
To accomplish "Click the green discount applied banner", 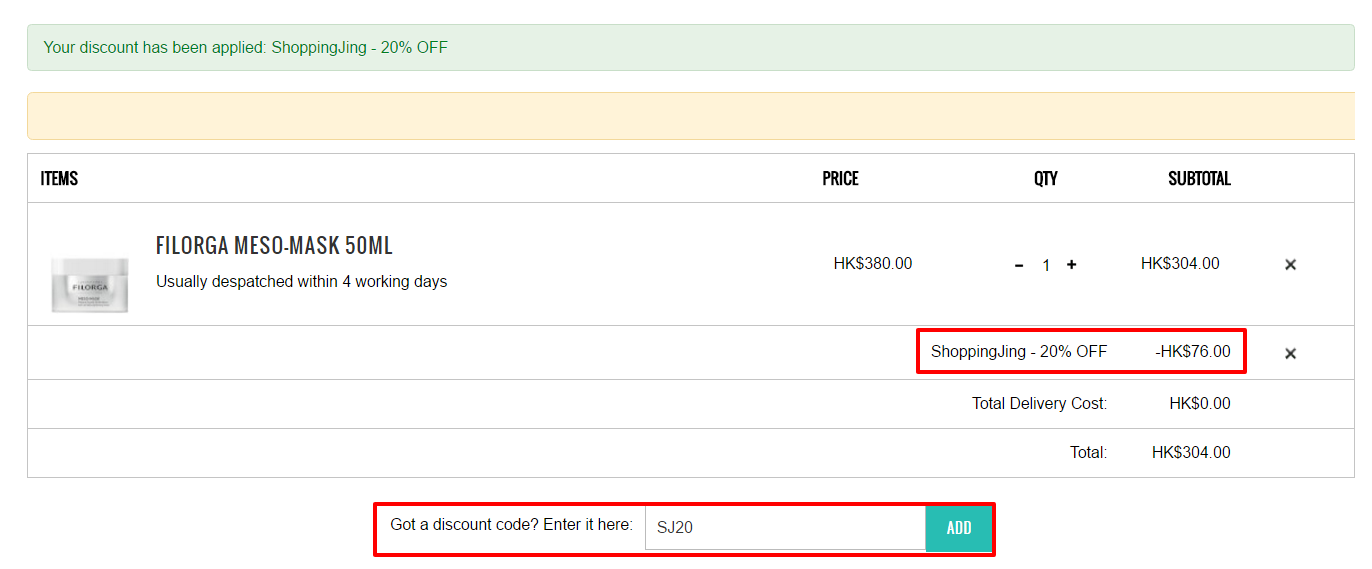I will [x=690, y=47].
